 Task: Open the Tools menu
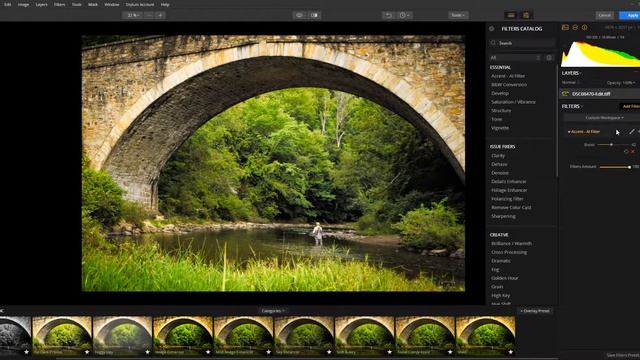pos(76,4)
